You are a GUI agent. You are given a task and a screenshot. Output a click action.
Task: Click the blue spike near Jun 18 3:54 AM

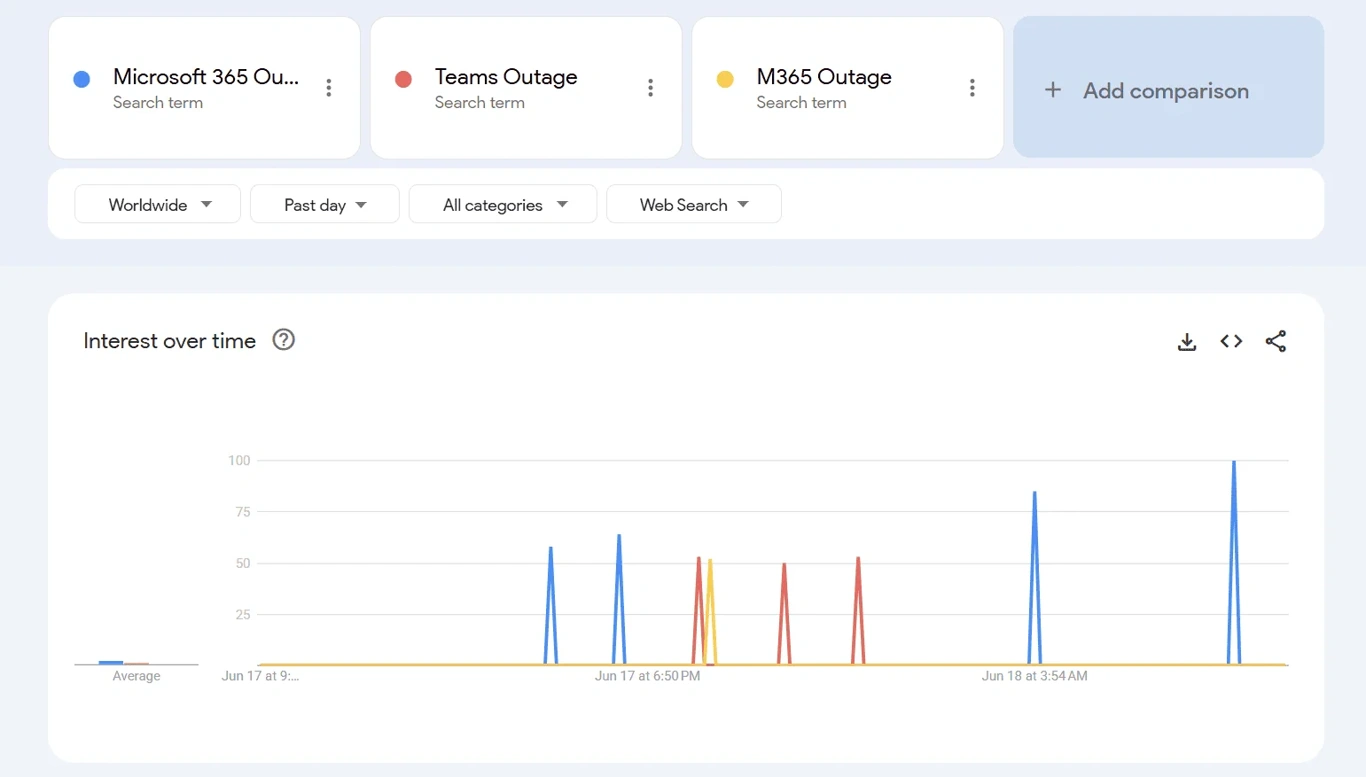(x=1034, y=578)
